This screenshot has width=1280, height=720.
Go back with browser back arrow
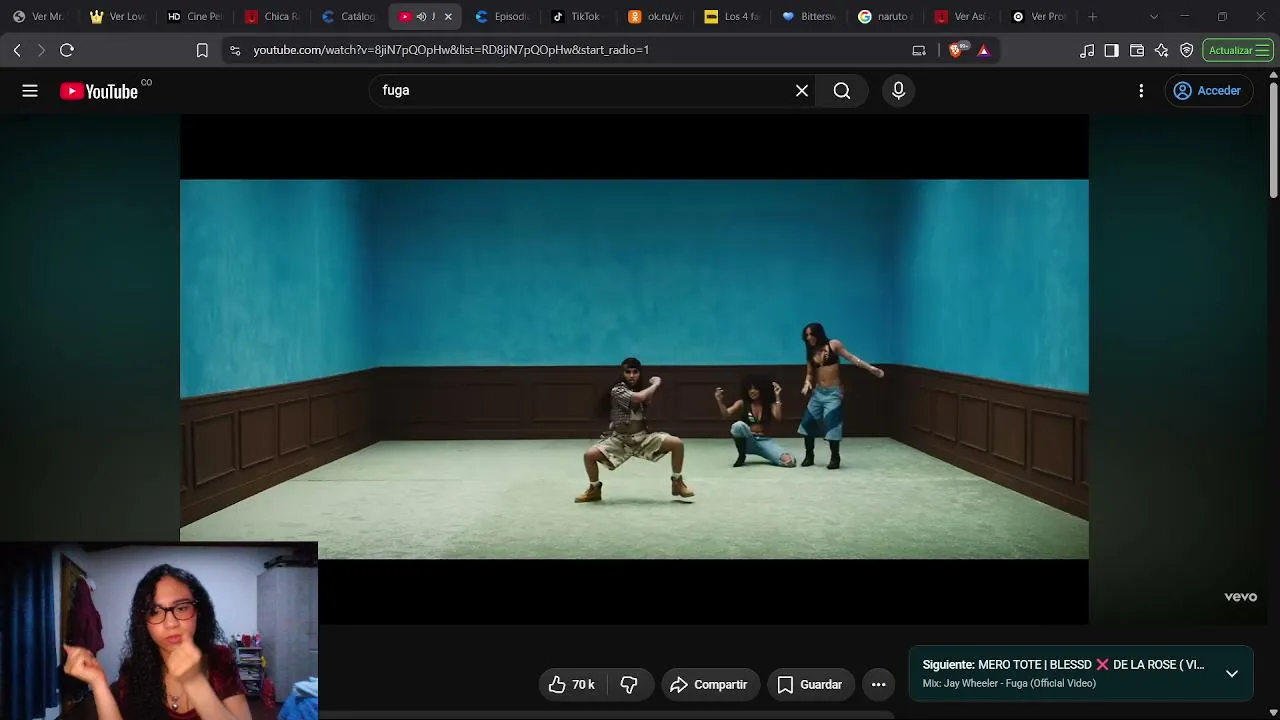click(x=17, y=50)
